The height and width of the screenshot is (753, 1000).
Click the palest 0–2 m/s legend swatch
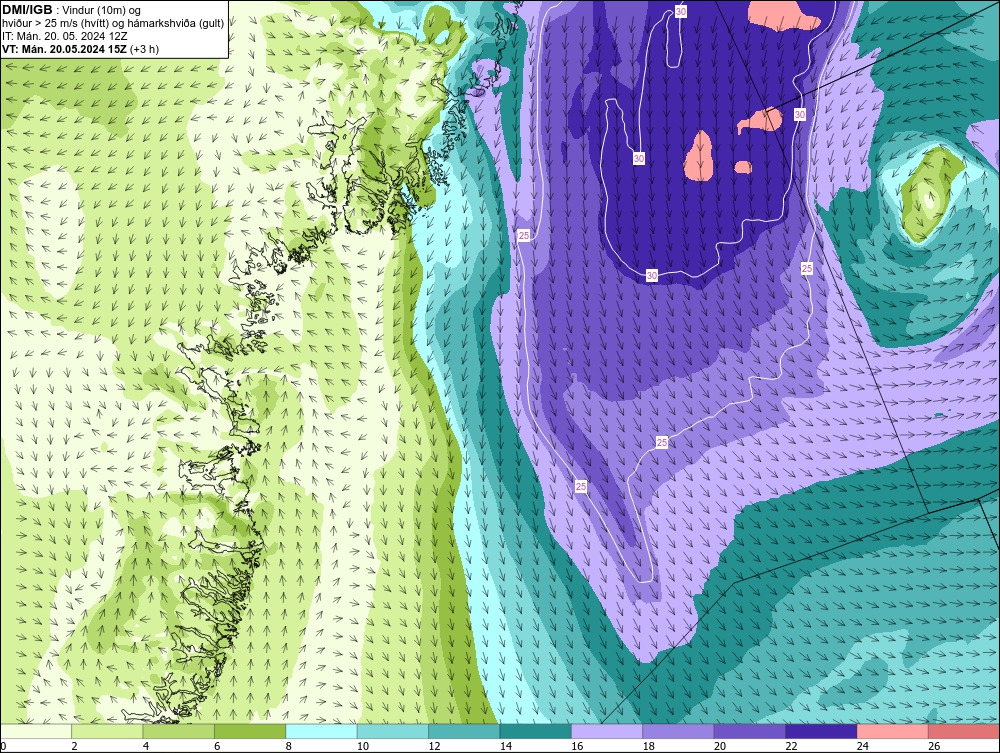click(x=36, y=731)
